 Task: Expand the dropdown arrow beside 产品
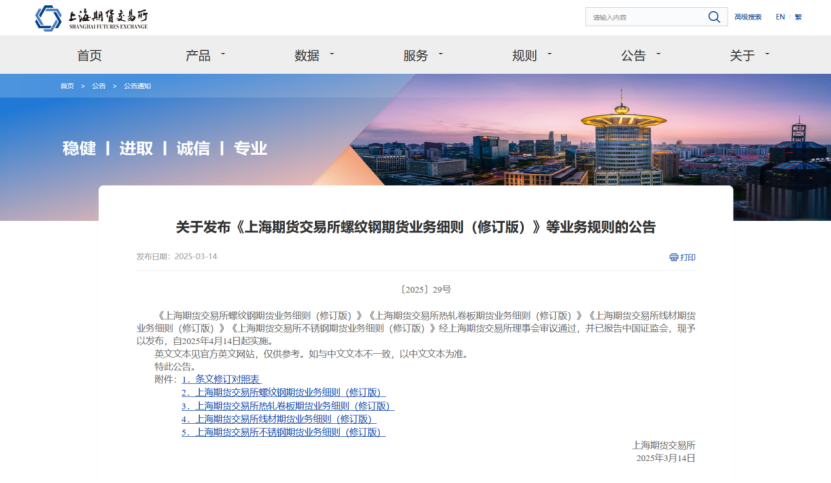[x=223, y=54]
